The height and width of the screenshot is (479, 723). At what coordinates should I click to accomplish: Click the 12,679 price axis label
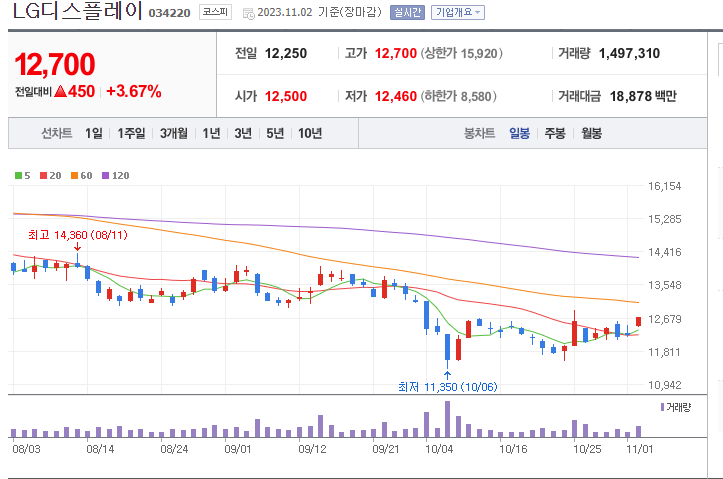pyautogui.click(x=664, y=319)
